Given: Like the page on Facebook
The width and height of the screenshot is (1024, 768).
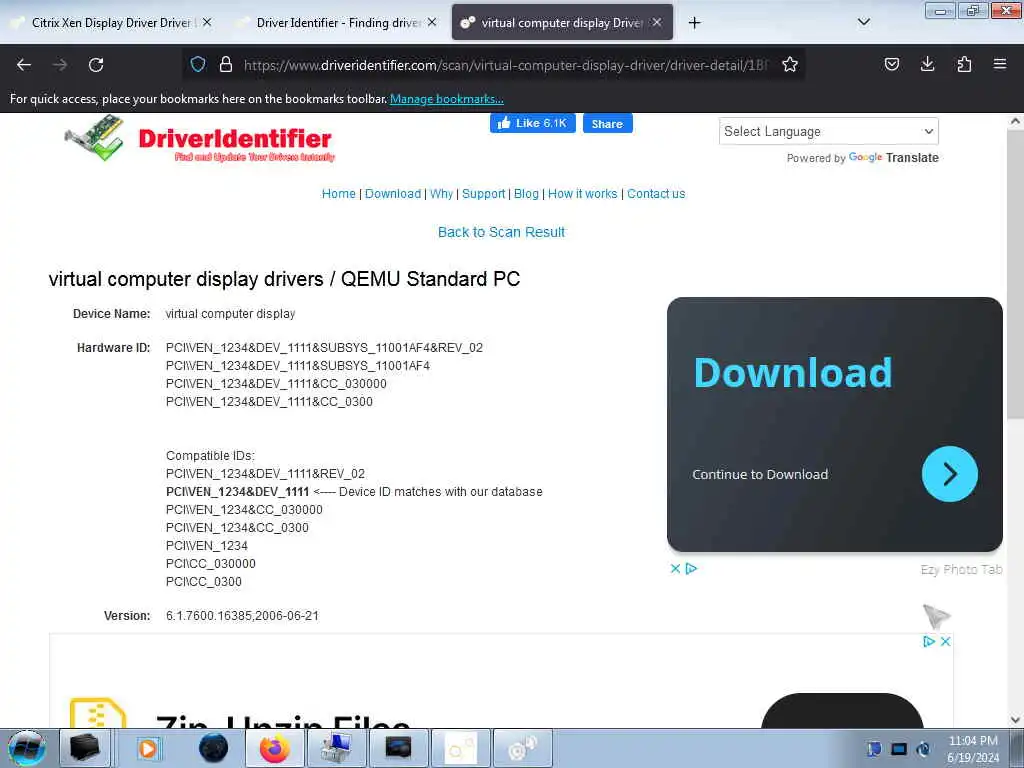Looking at the screenshot, I should tap(533, 123).
